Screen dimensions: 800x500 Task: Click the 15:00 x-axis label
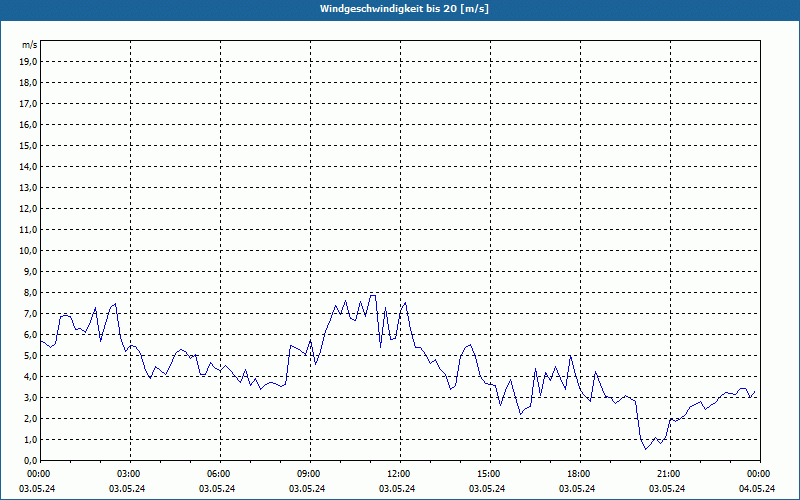pos(490,474)
